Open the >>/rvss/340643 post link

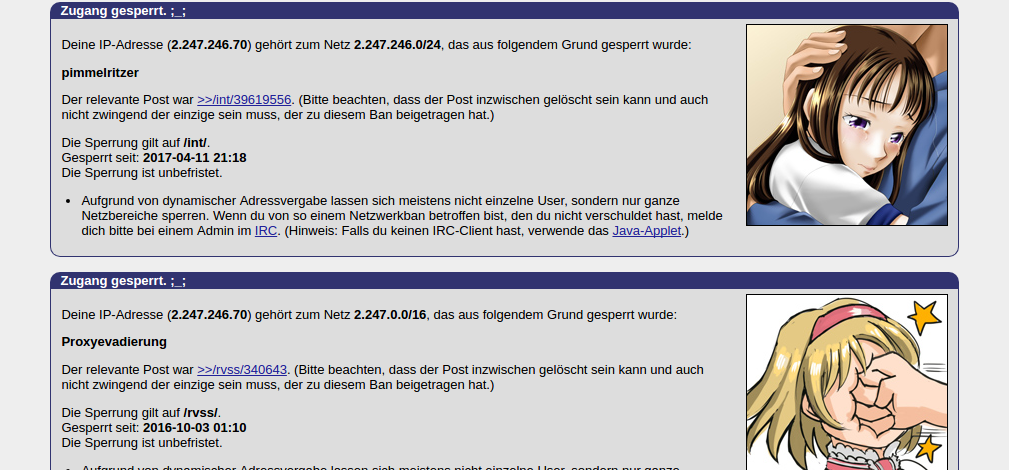(x=242, y=370)
